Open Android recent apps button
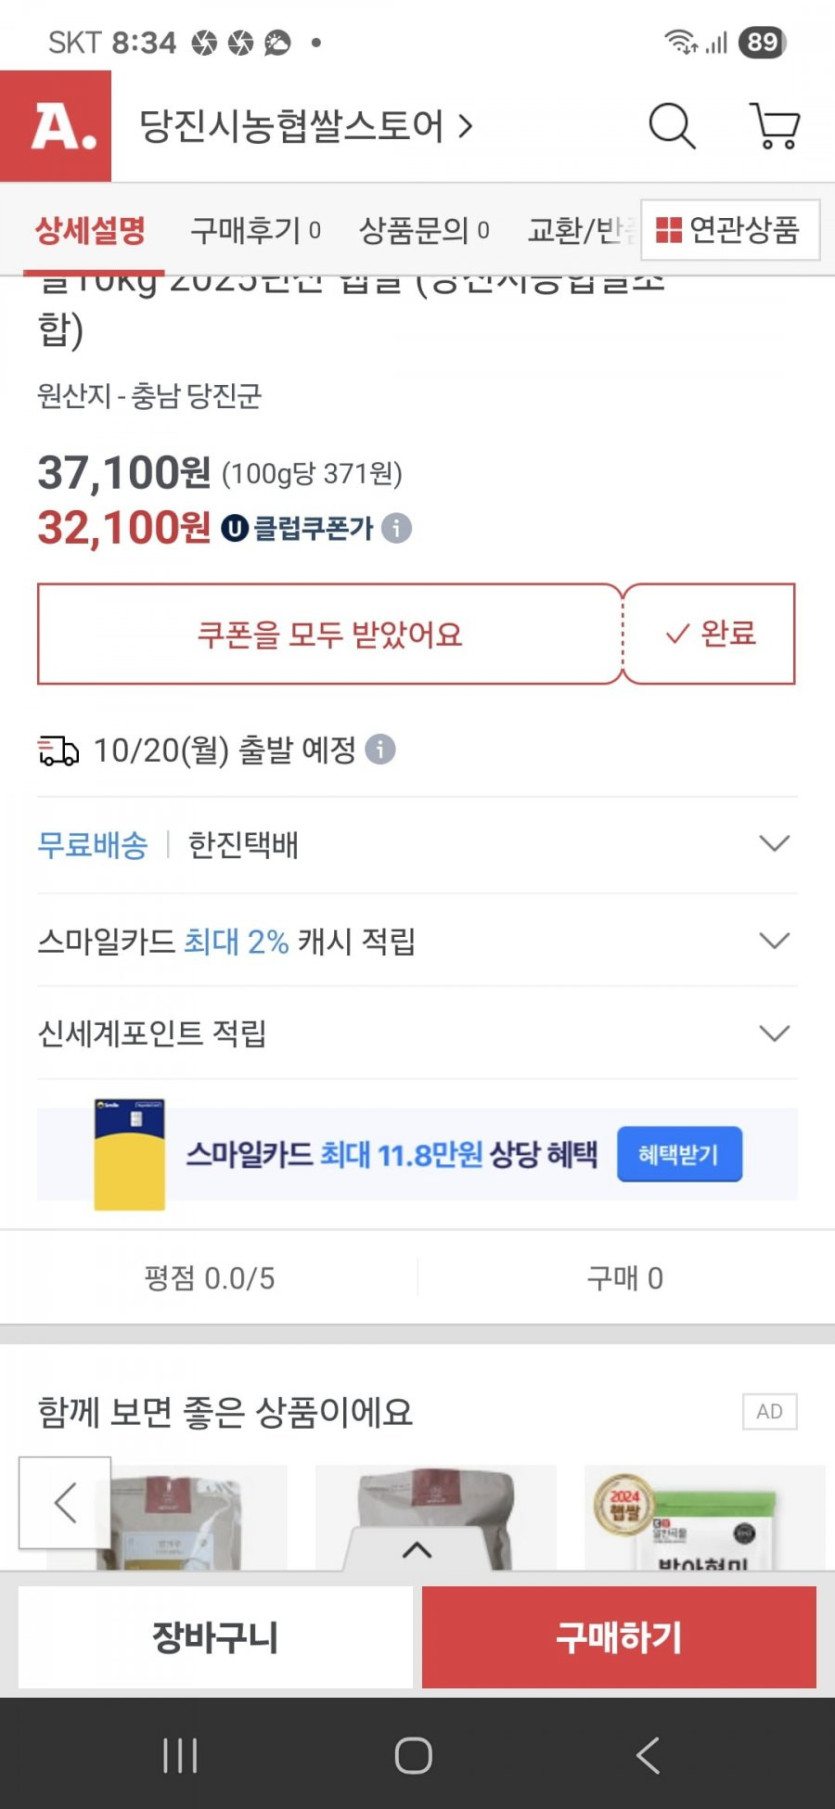Viewport: 835px width, 1809px height. (x=180, y=1755)
